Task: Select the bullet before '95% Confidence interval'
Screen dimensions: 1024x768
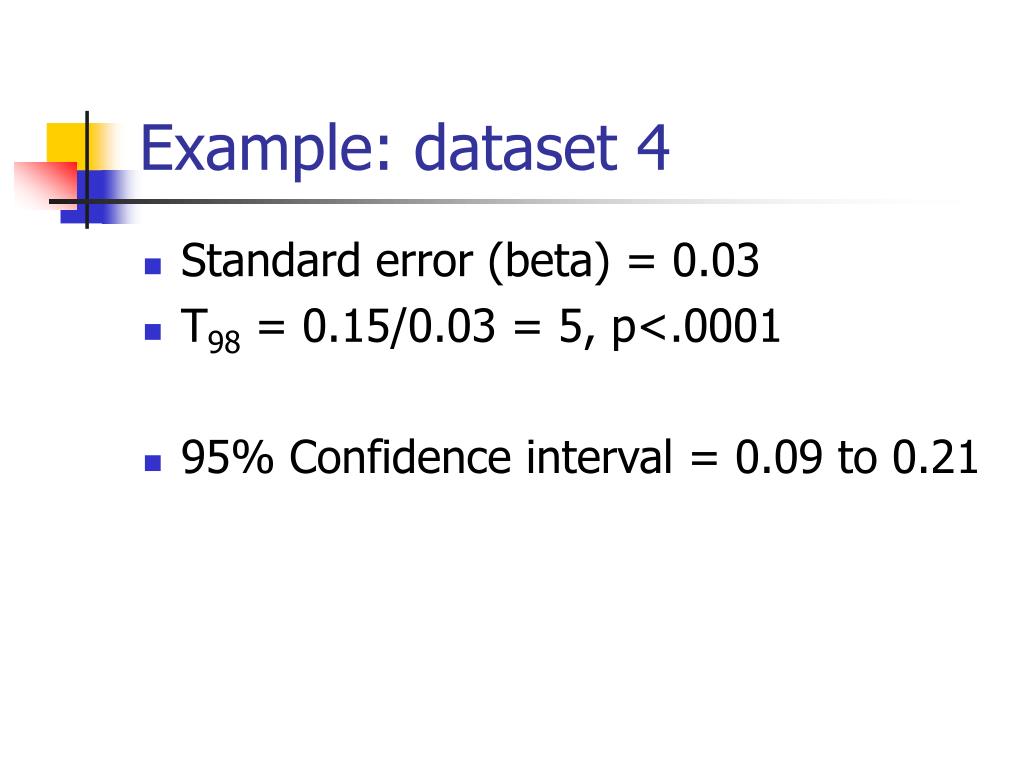Action: tap(153, 463)
